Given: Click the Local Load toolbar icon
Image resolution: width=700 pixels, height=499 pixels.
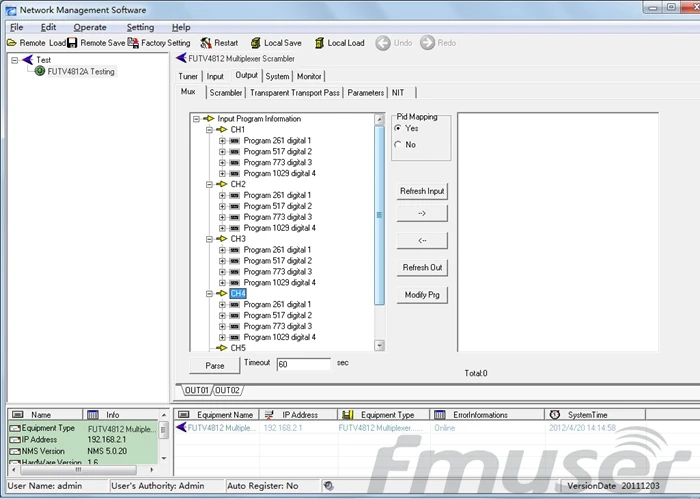Looking at the screenshot, I should (x=319, y=43).
